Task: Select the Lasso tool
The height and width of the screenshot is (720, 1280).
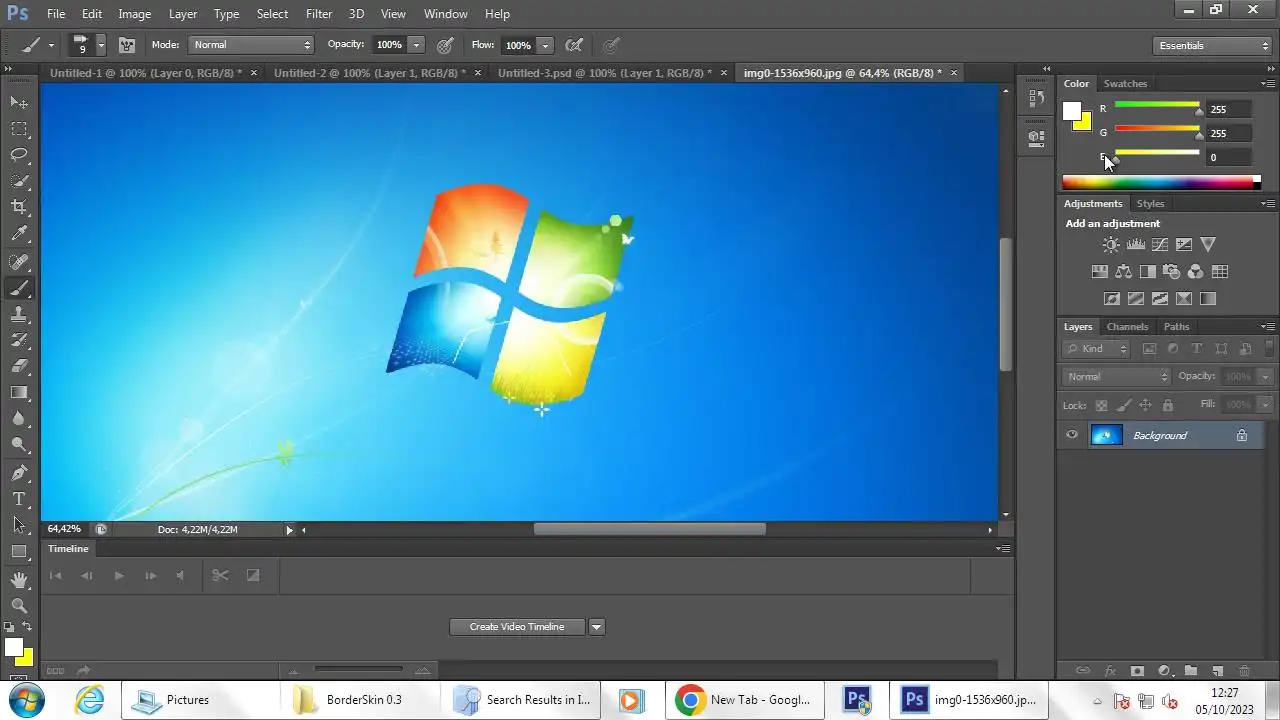Action: tap(19, 154)
